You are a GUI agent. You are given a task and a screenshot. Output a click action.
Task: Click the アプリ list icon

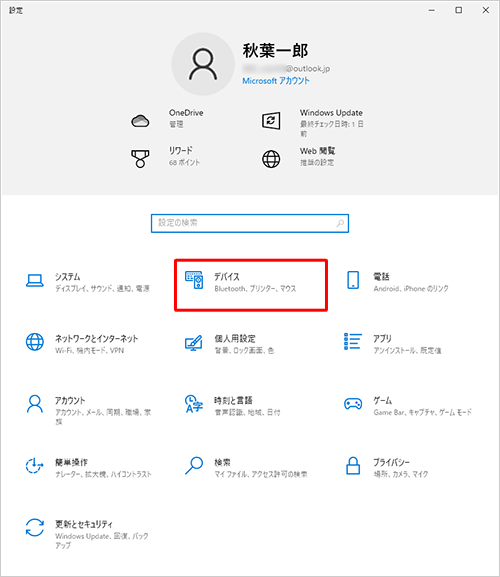click(353, 341)
